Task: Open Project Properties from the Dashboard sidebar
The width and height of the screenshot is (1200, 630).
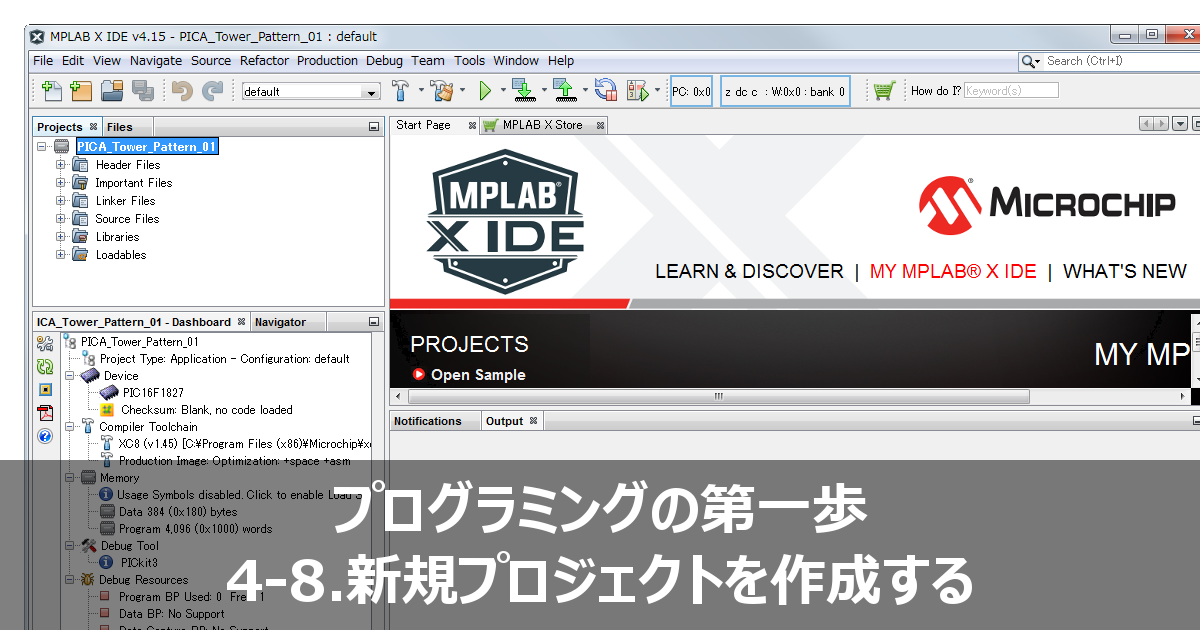Action: [44, 344]
